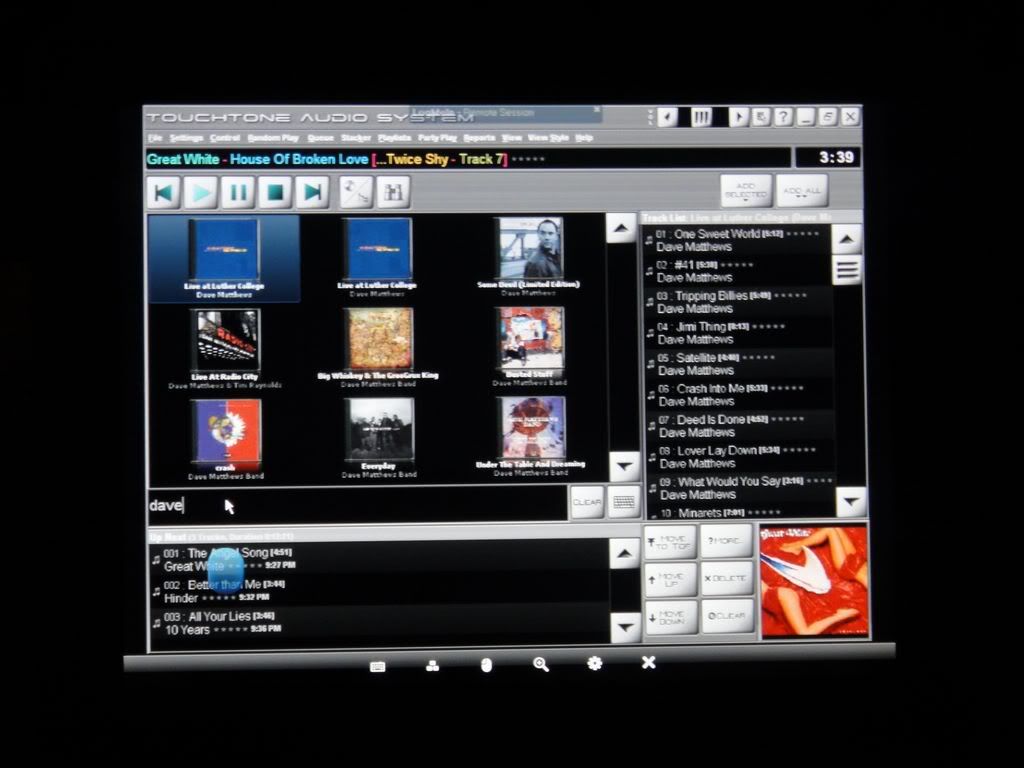The height and width of the screenshot is (768, 1024).
Task: Select track '09 : What Would You Say'
Action: (x=741, y=488)
